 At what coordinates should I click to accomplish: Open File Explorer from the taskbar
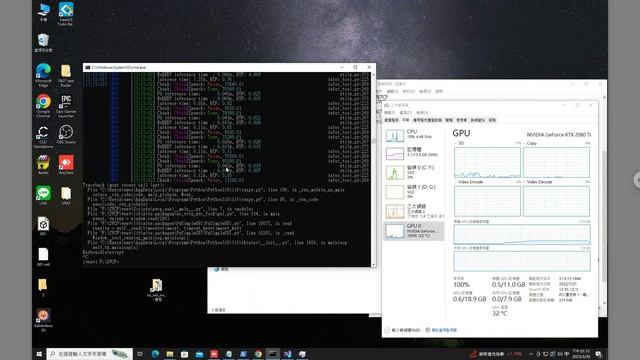[170, 354]
